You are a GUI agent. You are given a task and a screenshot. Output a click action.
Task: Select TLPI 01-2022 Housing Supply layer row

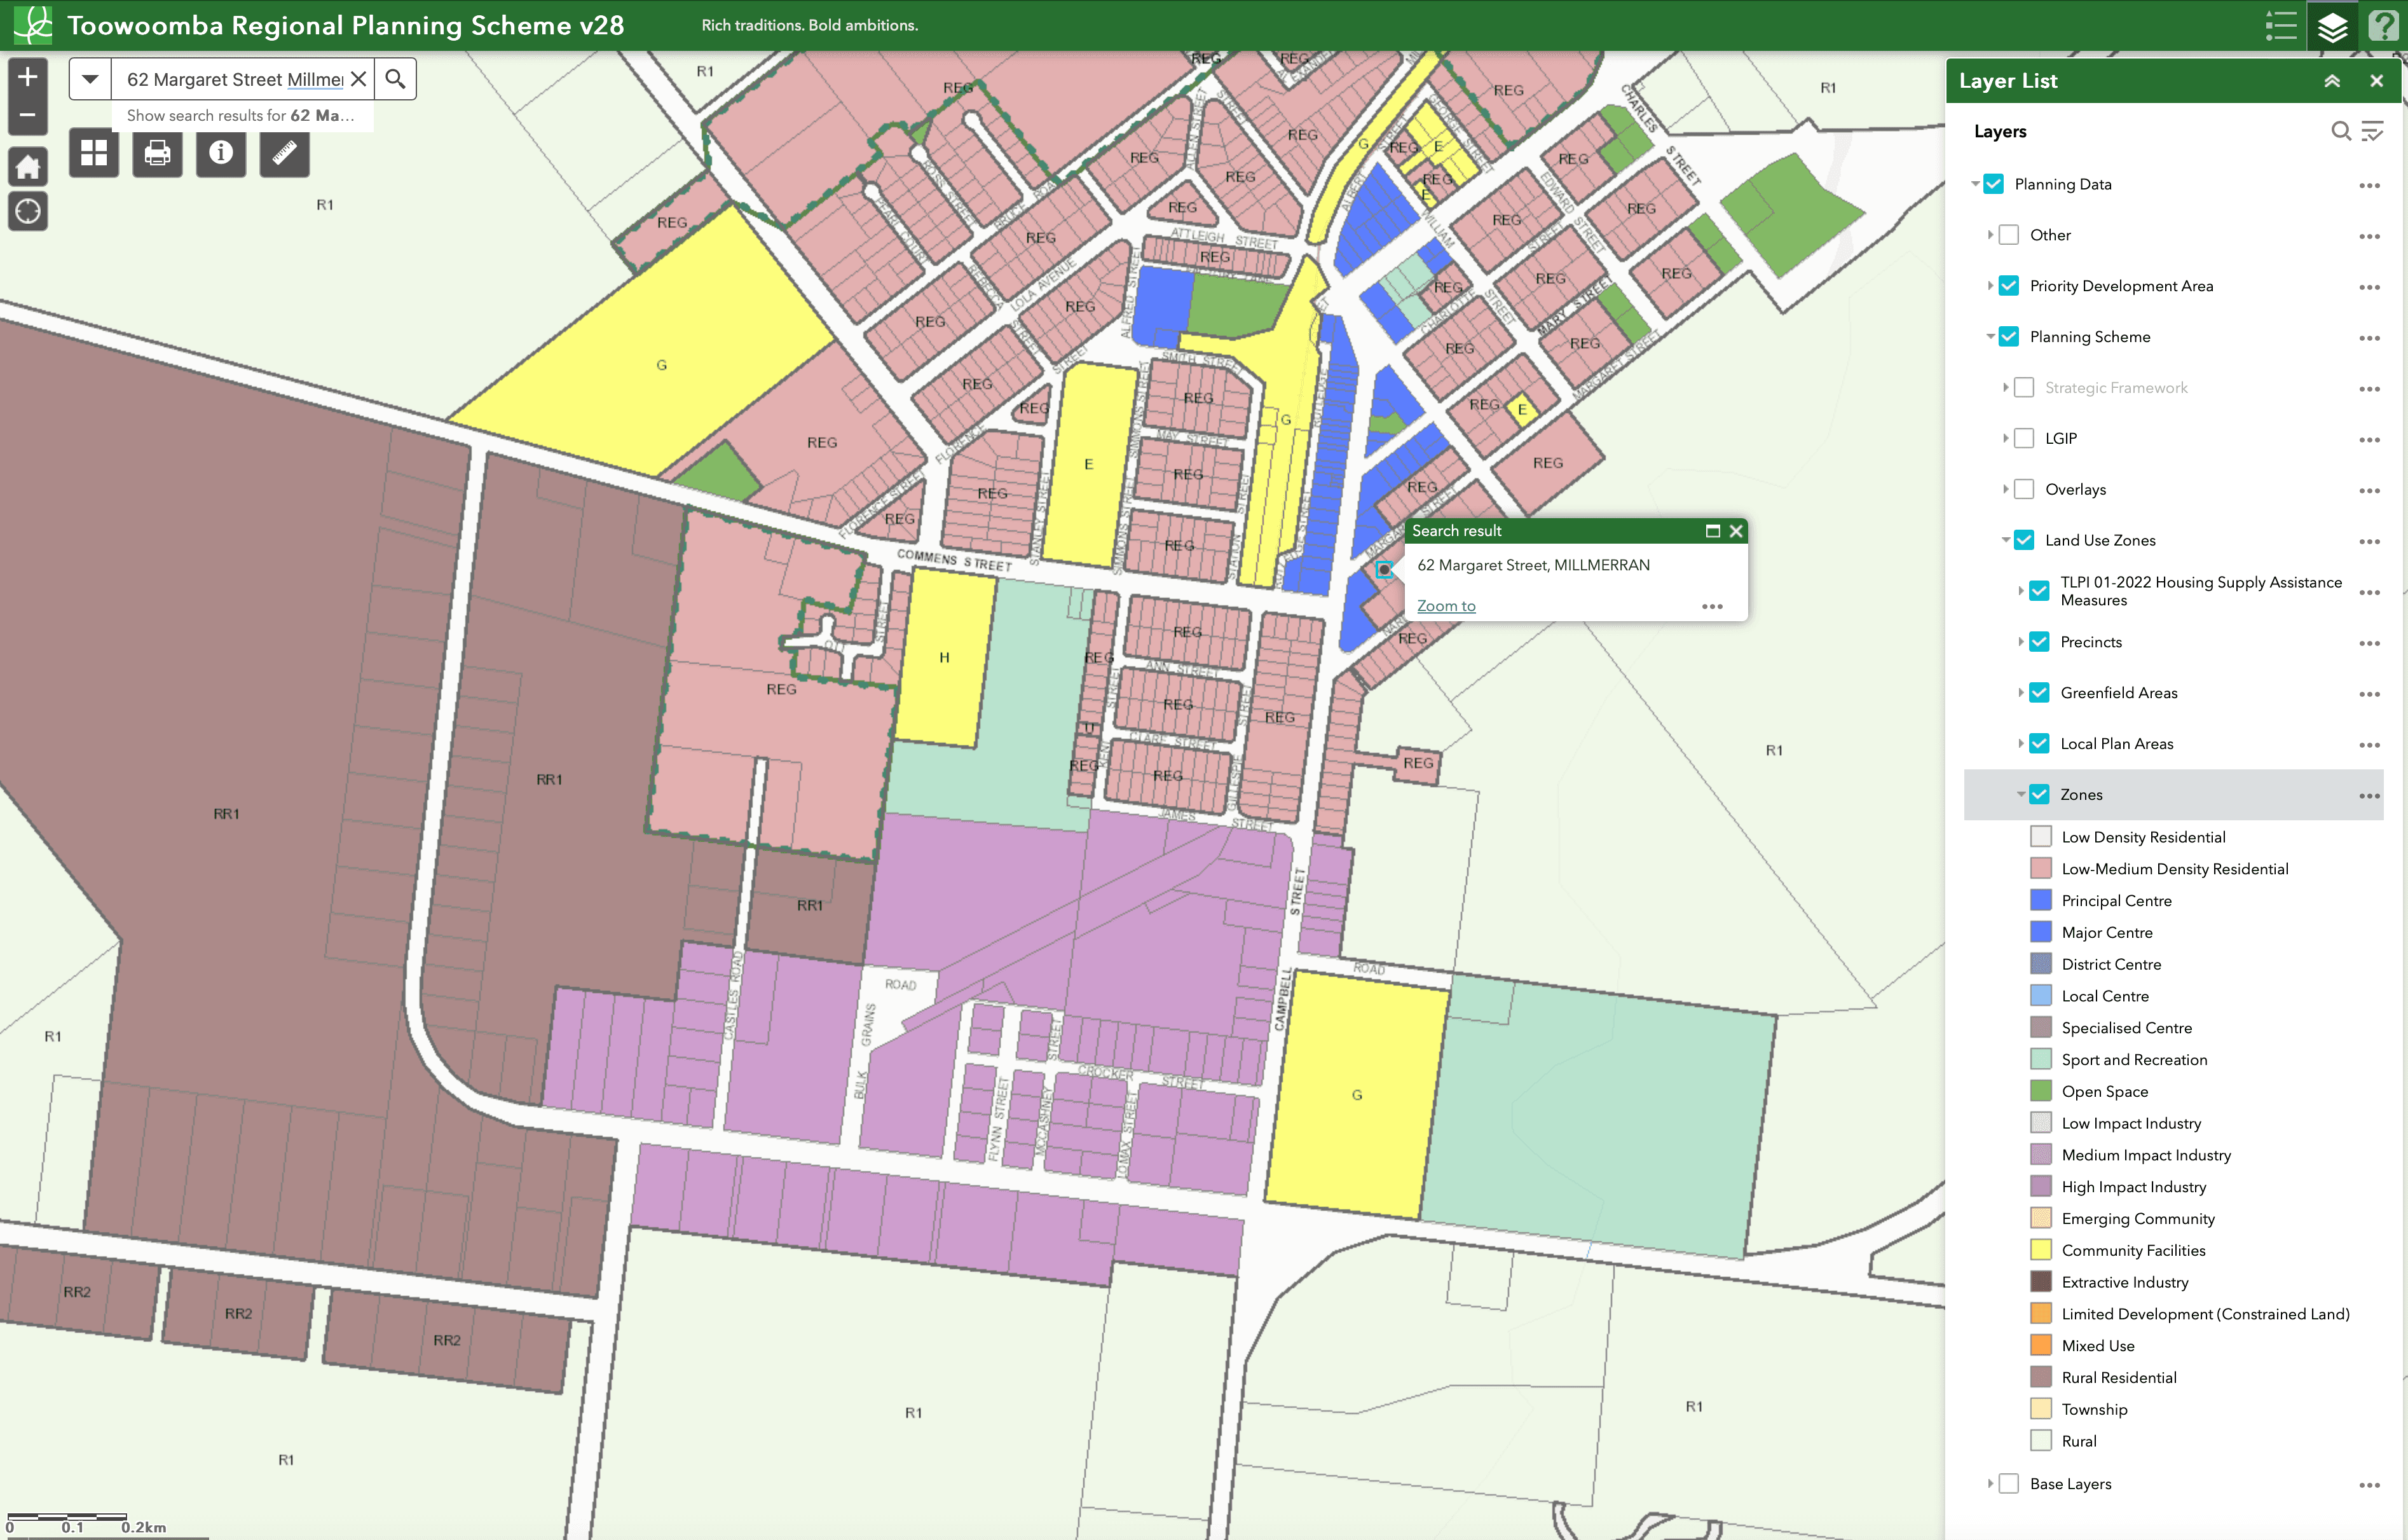tap(2173, 591)
